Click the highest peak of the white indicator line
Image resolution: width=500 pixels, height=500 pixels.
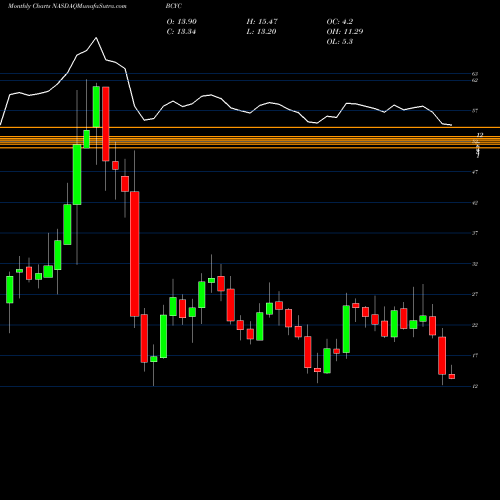tap(96, 38)
